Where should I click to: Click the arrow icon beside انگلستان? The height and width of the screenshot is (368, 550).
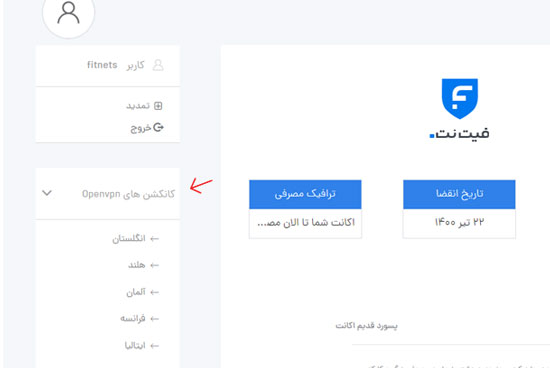point(154,239)
